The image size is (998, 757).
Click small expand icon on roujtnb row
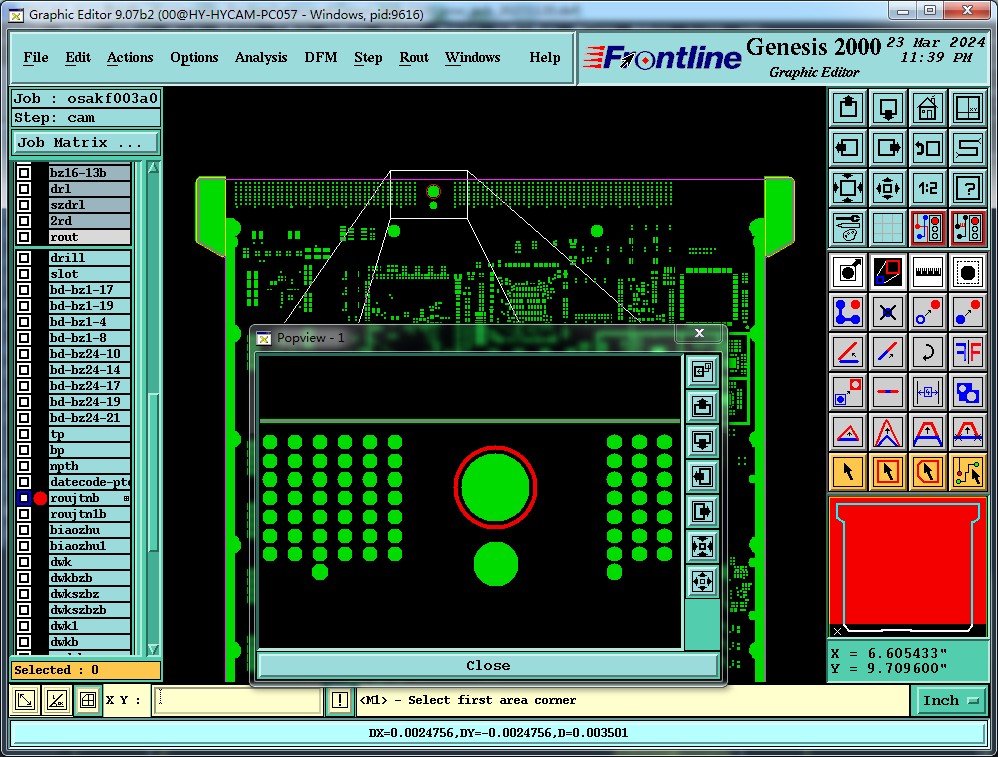(x=126, y=499)
